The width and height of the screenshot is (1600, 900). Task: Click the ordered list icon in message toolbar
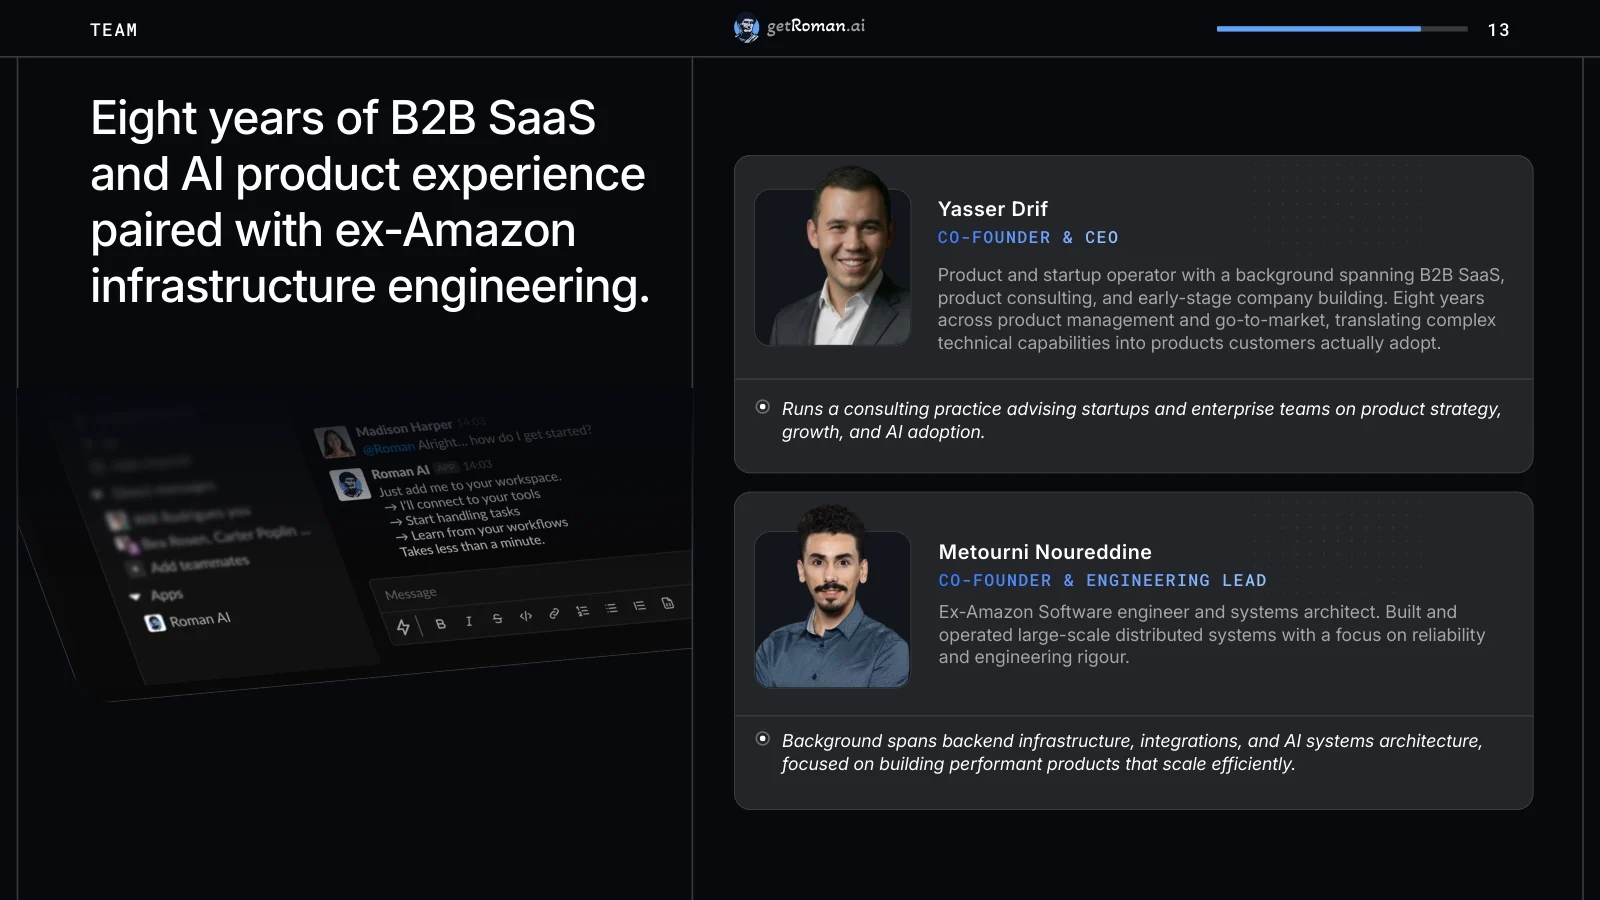coord(582,610)
